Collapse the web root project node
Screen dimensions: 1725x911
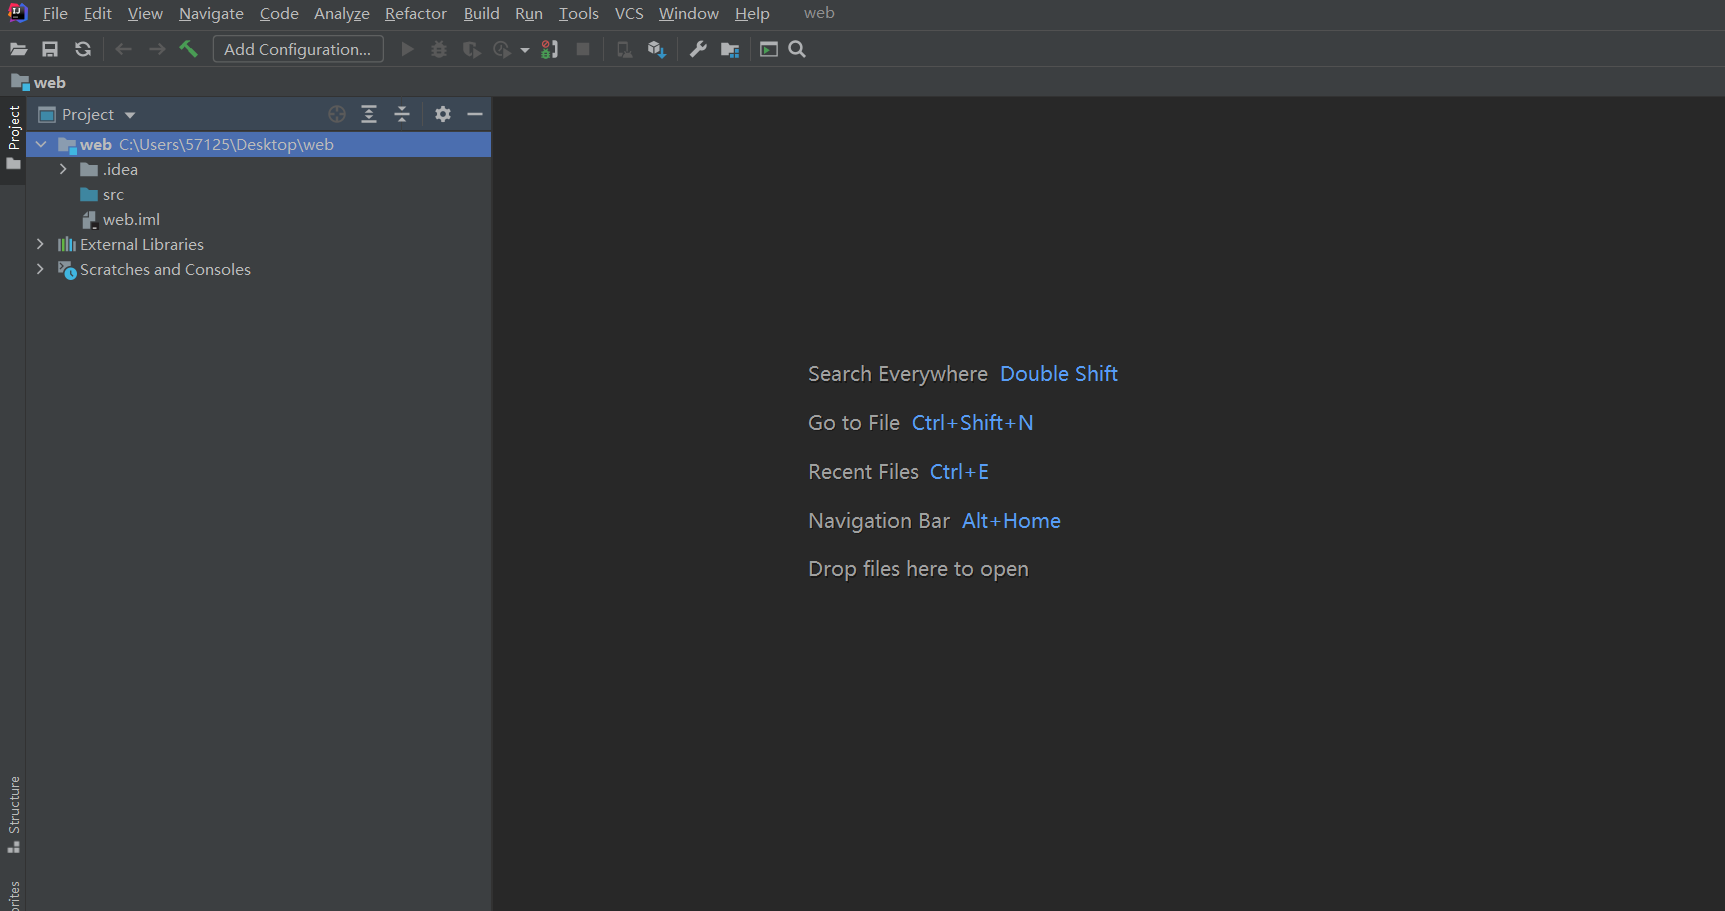point(41,144)
